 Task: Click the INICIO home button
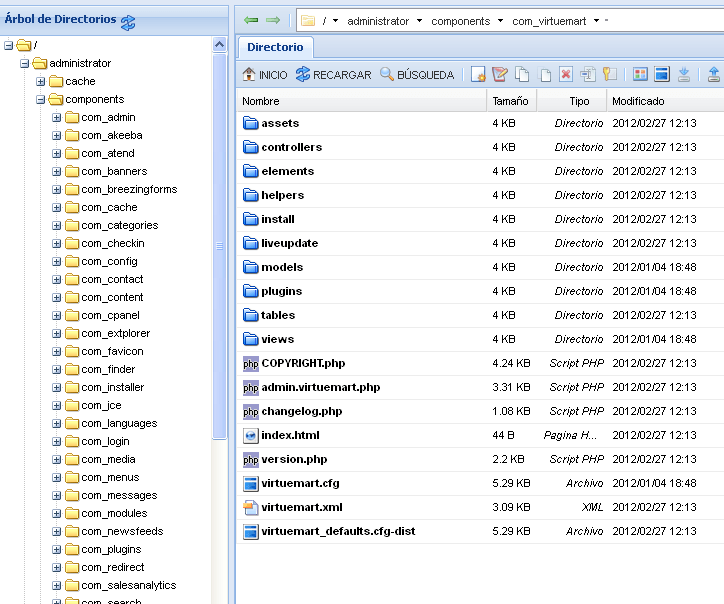(x=265, y=74)
